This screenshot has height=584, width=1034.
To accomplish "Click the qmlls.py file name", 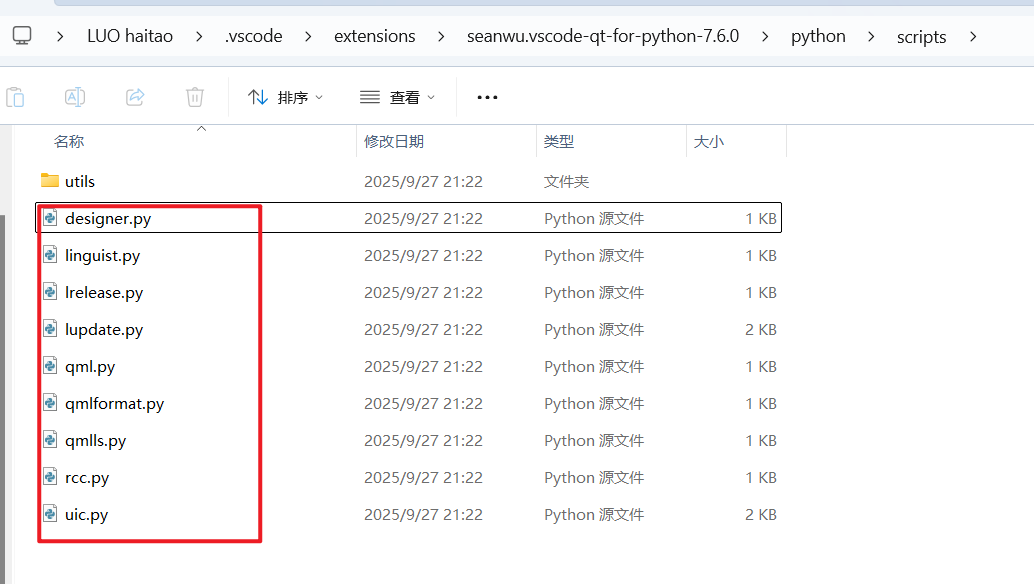I will coord(95,440).
